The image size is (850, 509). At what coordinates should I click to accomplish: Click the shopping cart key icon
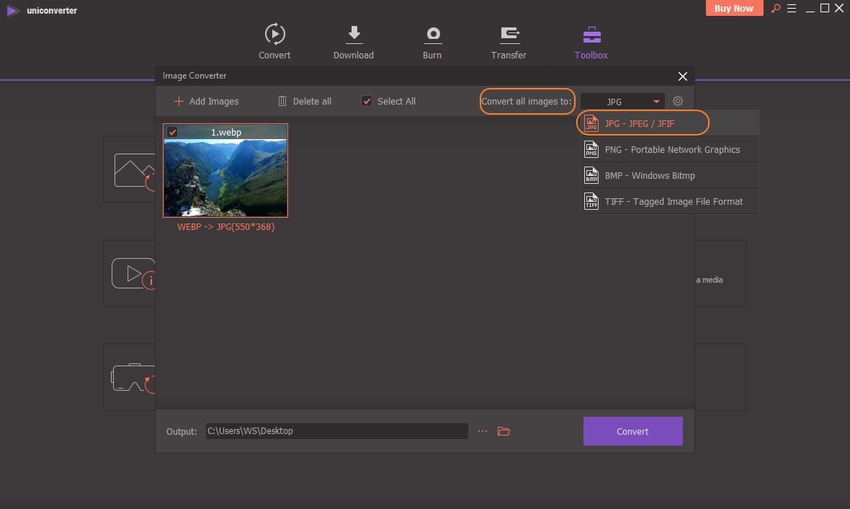coord(774,8)
